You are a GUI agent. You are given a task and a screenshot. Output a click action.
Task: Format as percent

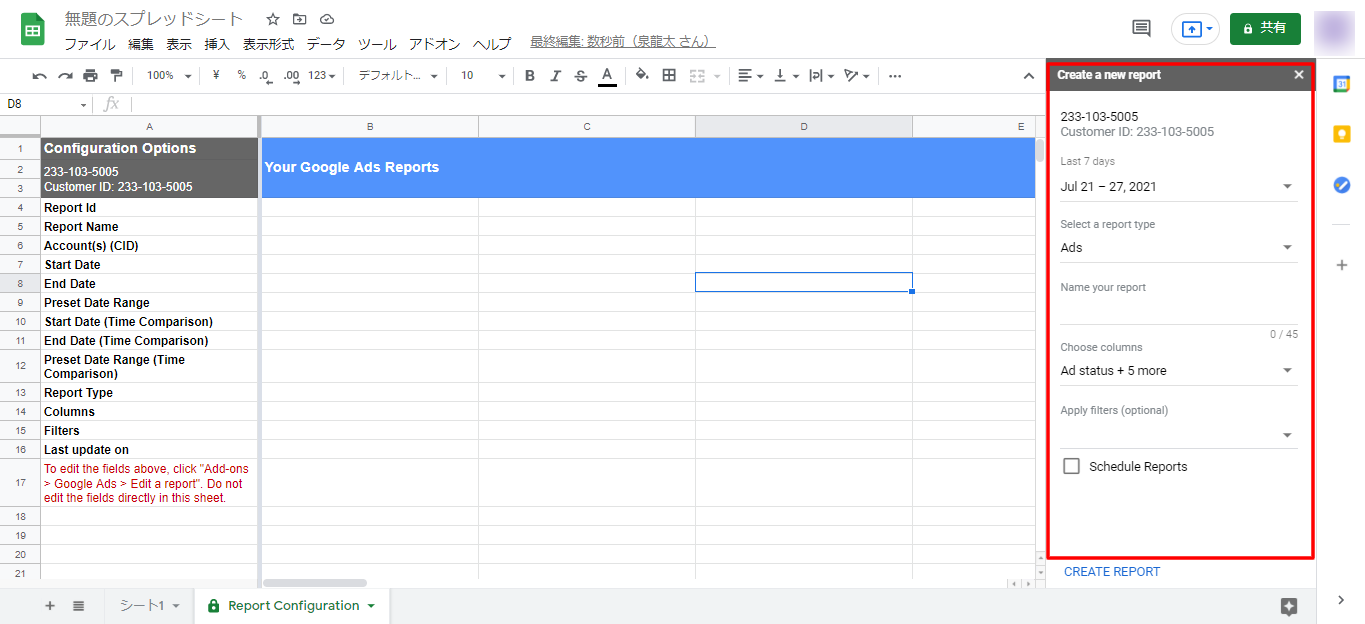click(x=241, y=75)
